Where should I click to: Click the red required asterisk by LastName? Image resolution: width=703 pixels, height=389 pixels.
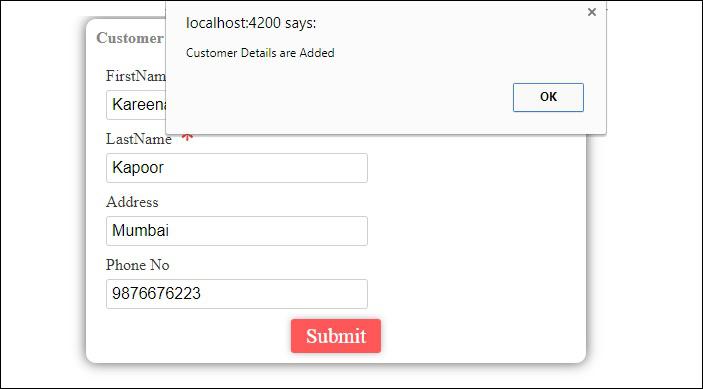pos(187,138)
